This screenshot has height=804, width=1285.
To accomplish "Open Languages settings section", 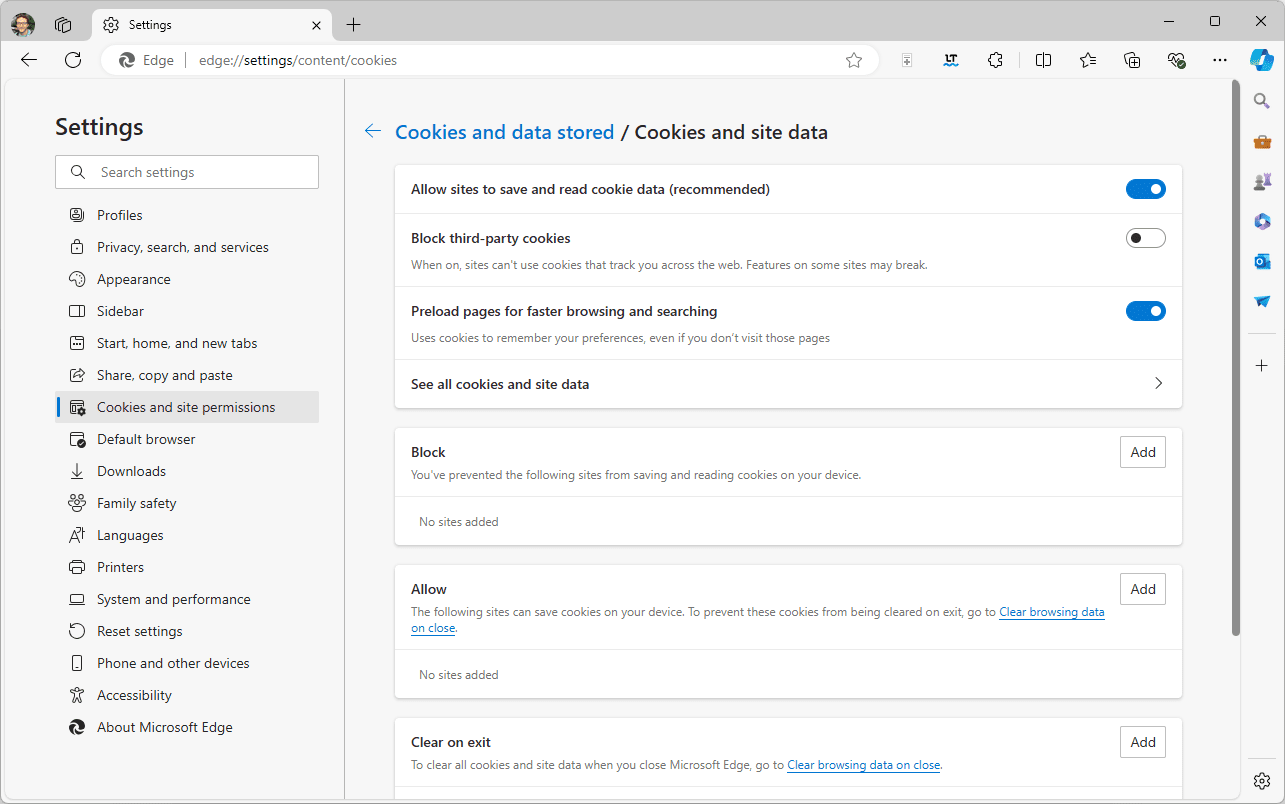I will pyautogui.click(x=187, y=535).
